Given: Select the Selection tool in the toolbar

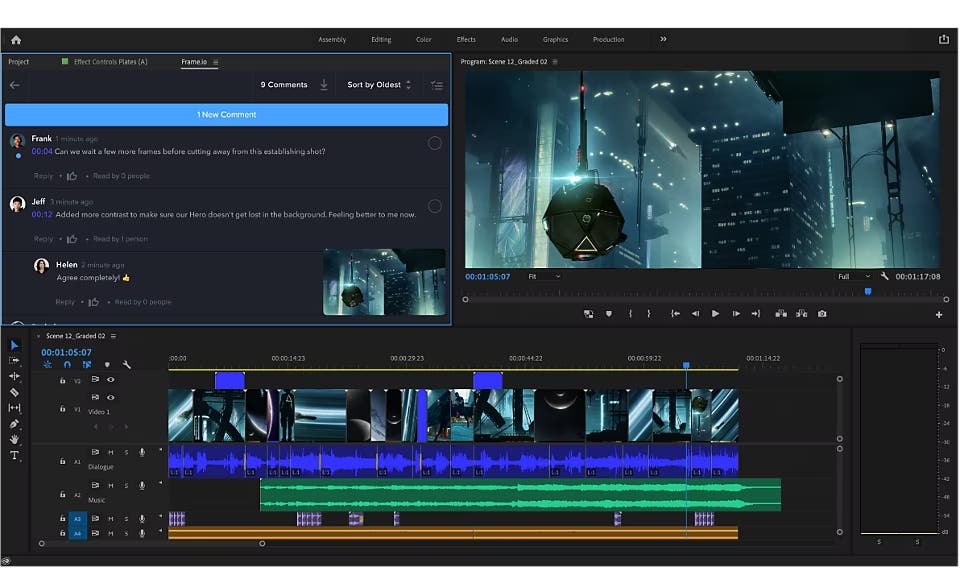Looking at the screenshot, I should 13,344.
